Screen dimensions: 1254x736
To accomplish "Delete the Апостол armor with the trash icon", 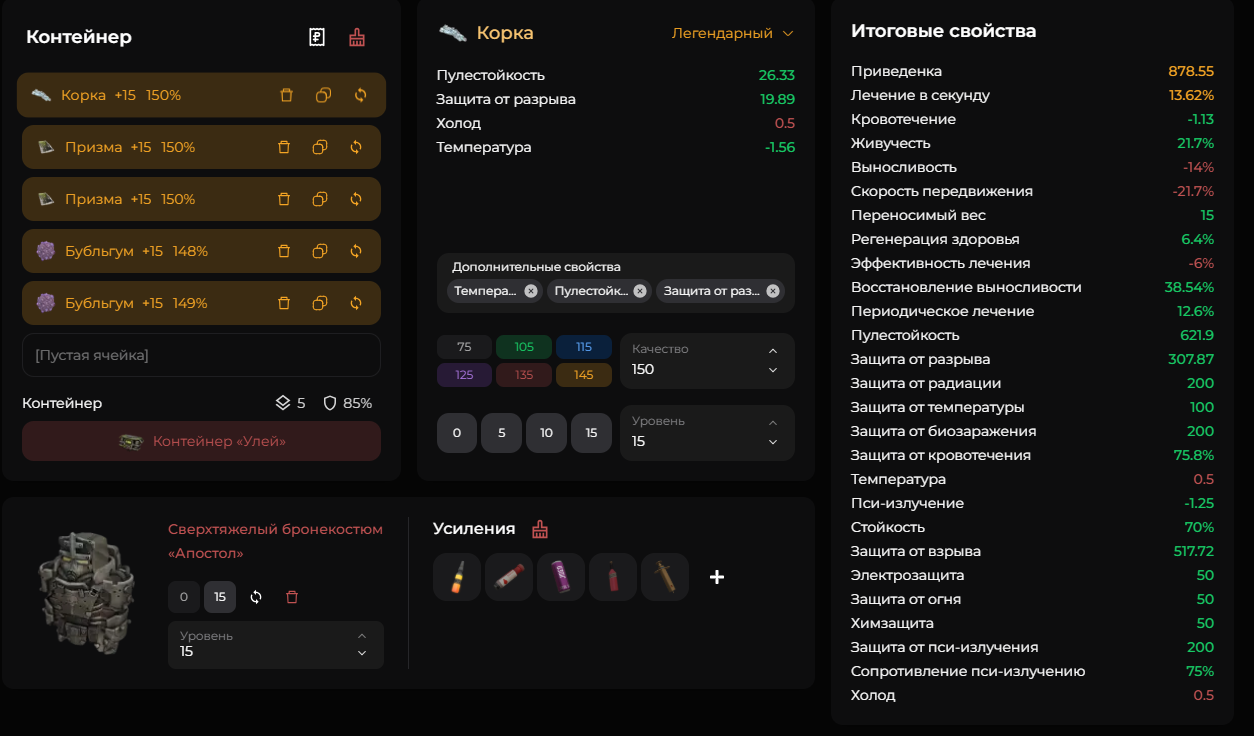I will coord(292,597).
